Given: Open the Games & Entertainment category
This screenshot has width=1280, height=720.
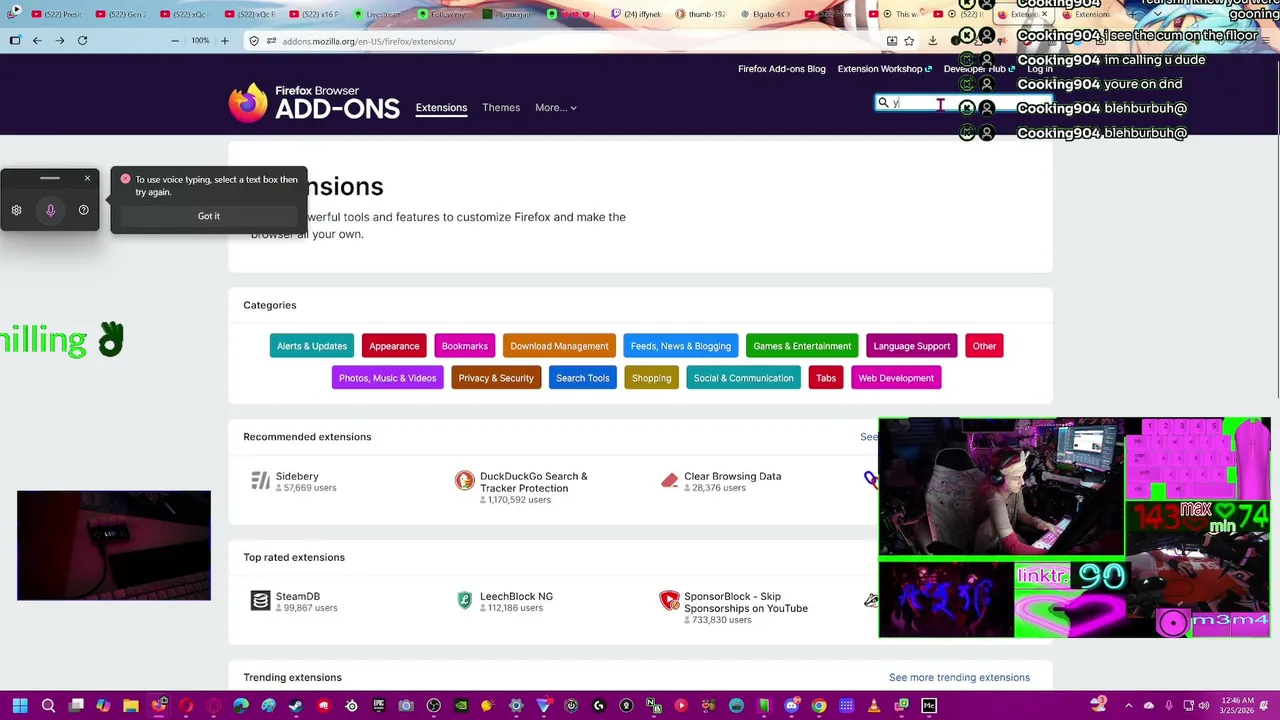Looking at the screenshot, I should [x=802, y=346].
